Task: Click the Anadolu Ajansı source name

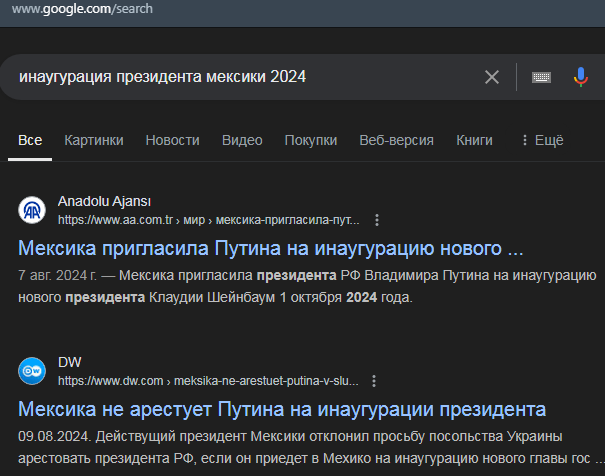Action: click(104, 201)
